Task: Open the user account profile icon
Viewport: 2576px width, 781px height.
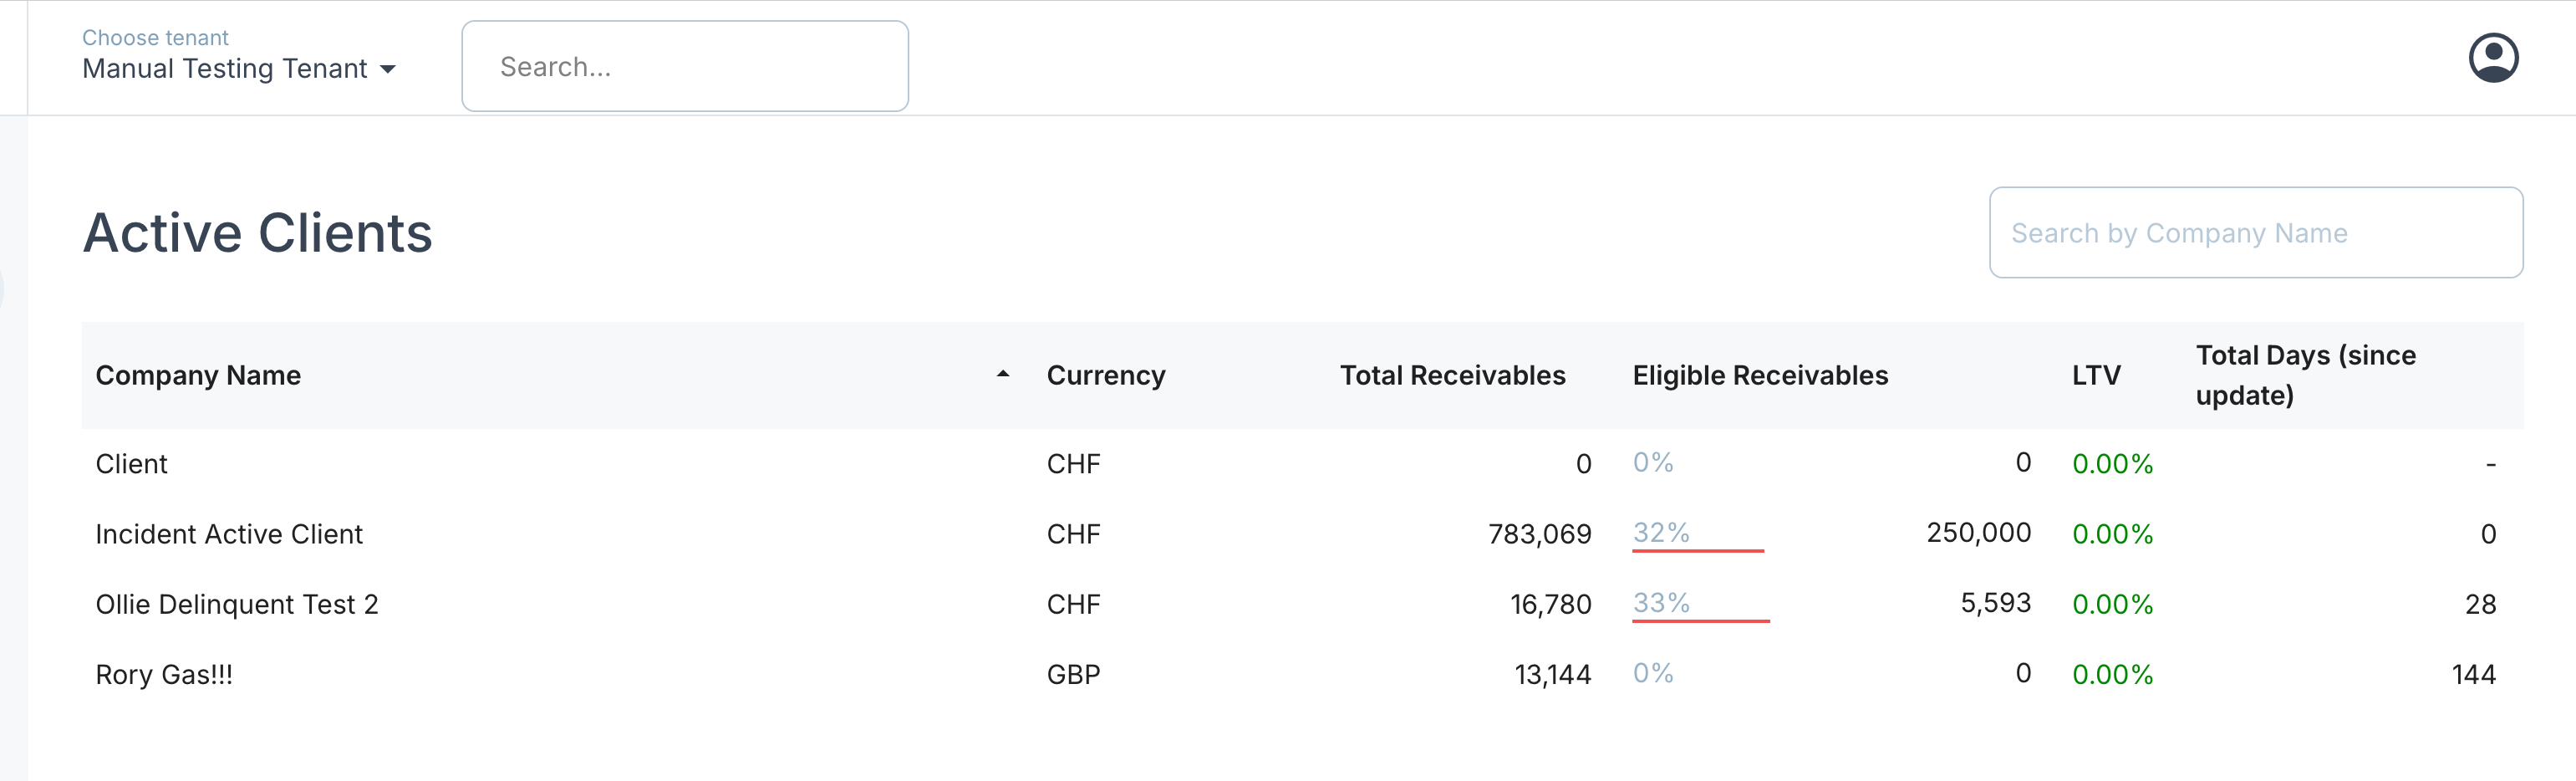Action: (2492, 58)
